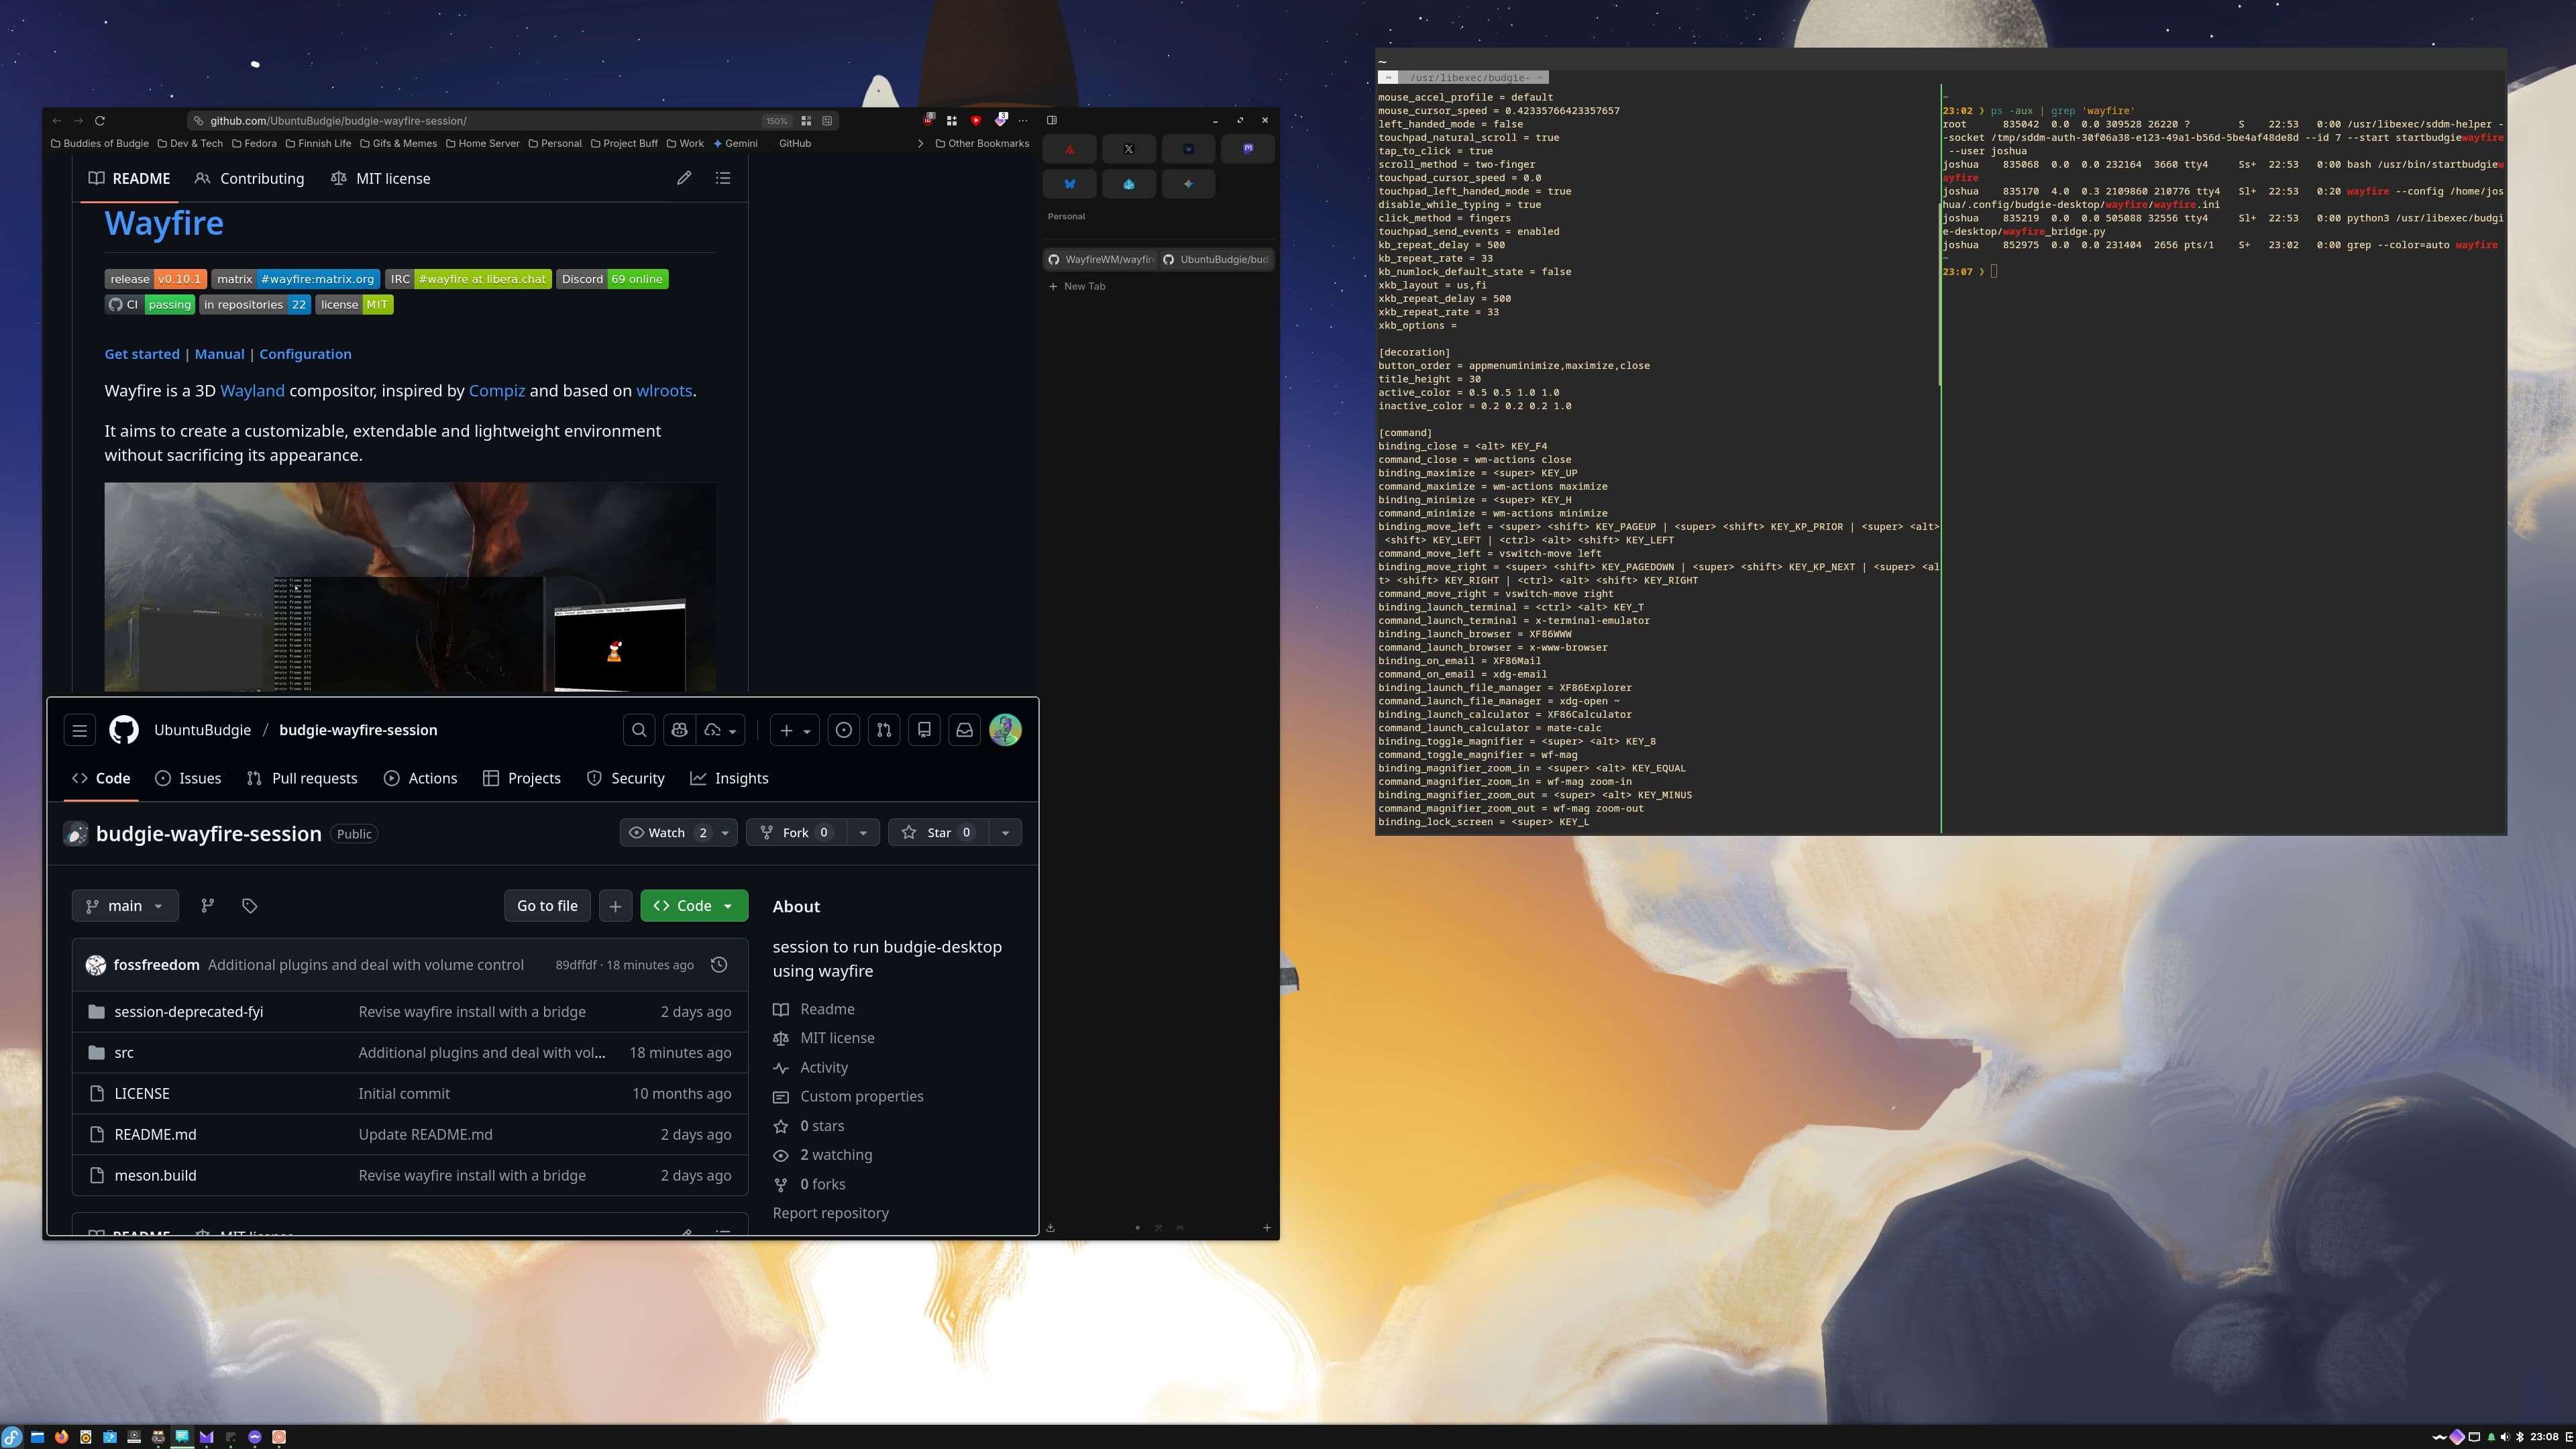The image size is (2576, 1449).
Task: Open the hamburger navigation menu
Action: tap(80, 730)
